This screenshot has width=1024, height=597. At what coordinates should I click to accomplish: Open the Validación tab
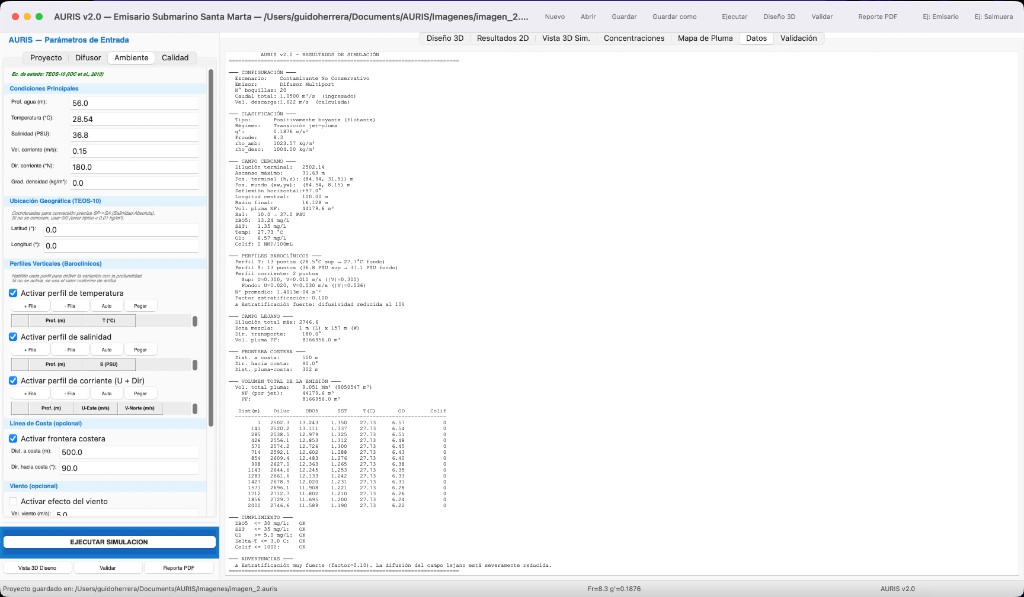click(x=799, y=39)
